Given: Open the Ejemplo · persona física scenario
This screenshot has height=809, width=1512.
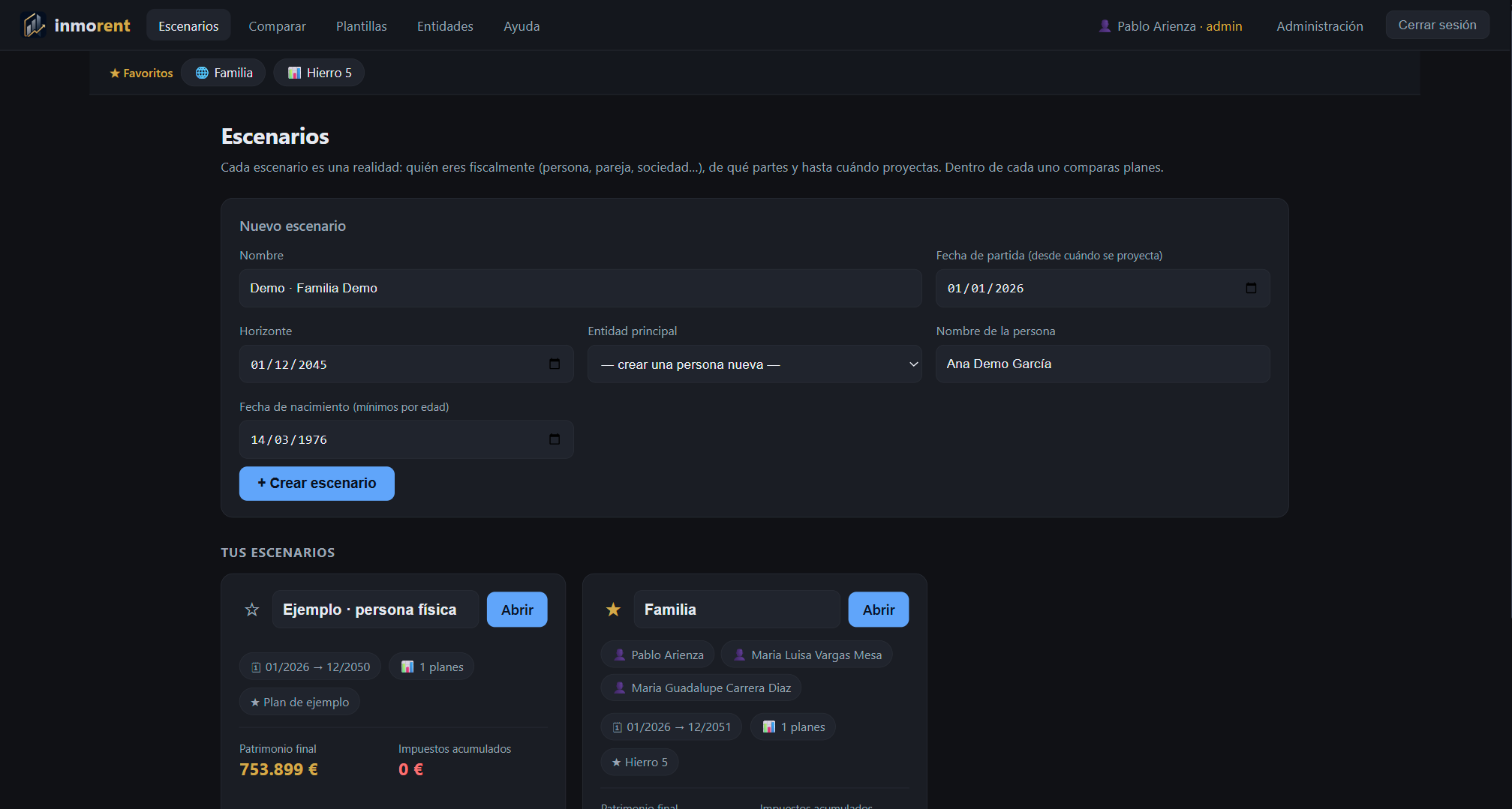Looking at the screenshot, I should (517, 609).
